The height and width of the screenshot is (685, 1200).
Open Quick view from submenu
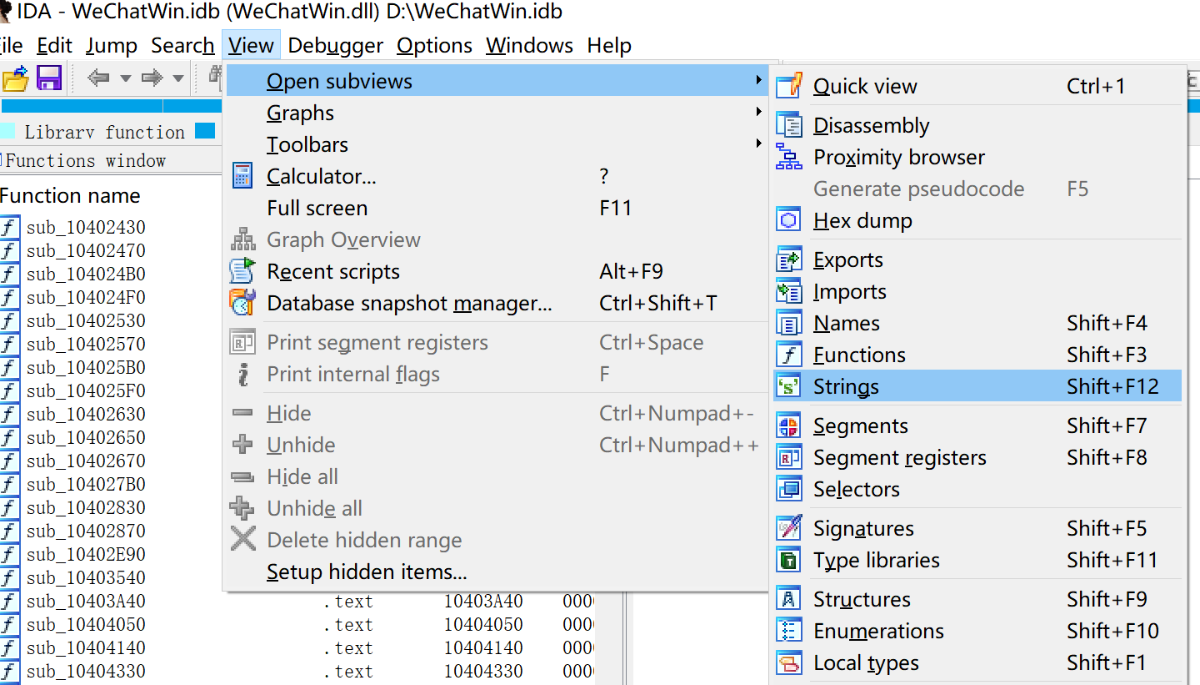pos(977,86)
